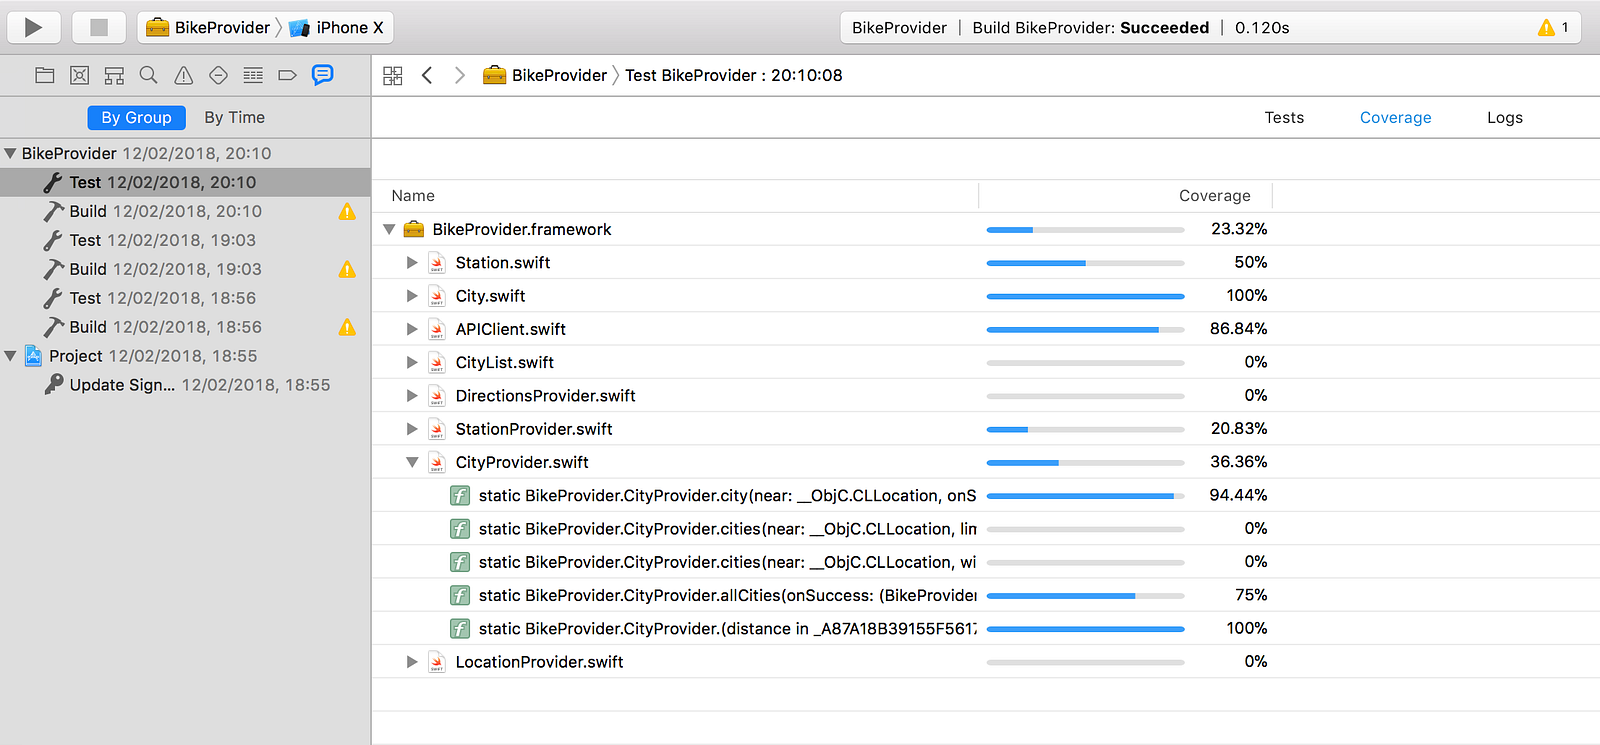The height and width of the screenshot is (745, 1600).
Task: Select Build 12/02/2018, 20:10 report
Action: 185,211
